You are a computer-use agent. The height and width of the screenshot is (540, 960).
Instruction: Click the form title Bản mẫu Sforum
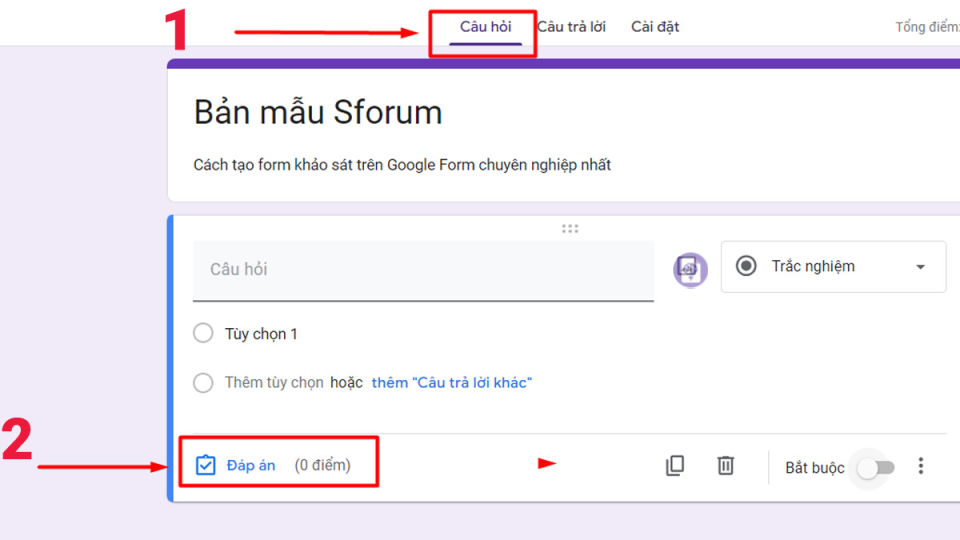click(318, 113)
